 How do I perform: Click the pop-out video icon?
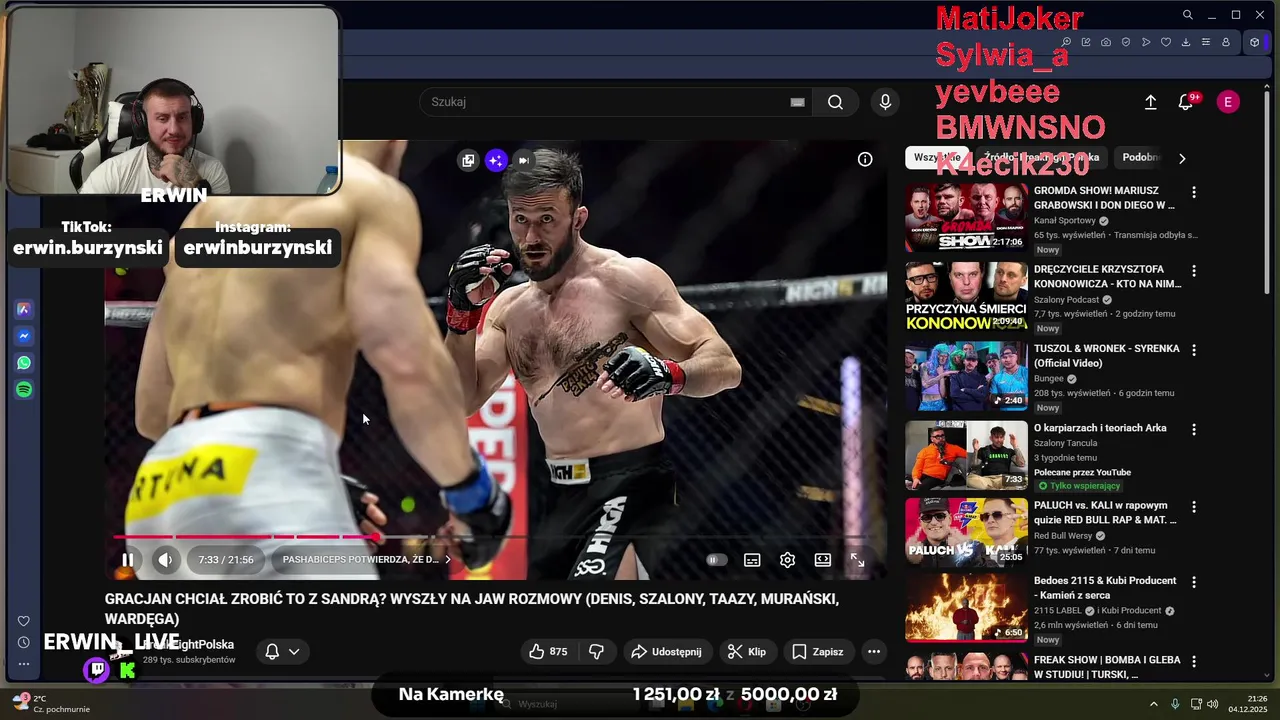(x=467, y=160)
